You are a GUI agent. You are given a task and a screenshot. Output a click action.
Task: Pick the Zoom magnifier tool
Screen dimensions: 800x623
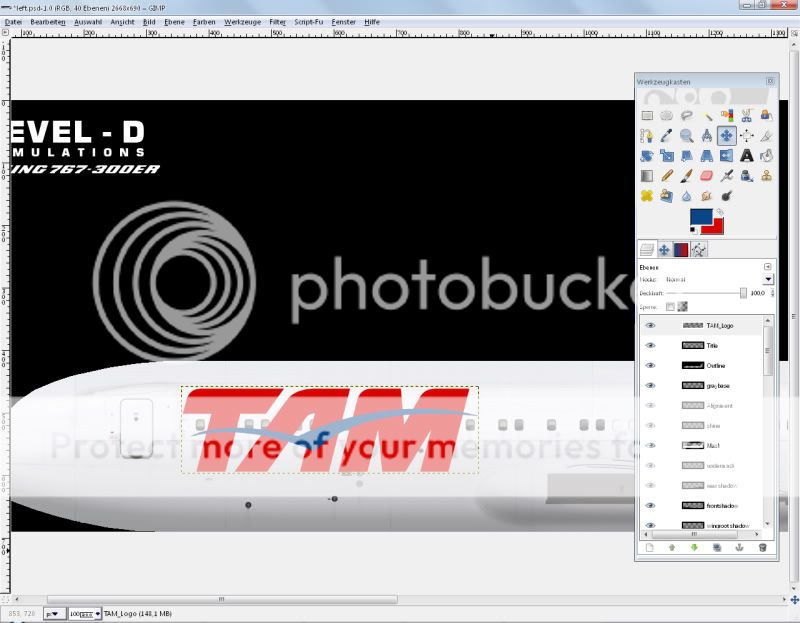click(x=686, y=135)
